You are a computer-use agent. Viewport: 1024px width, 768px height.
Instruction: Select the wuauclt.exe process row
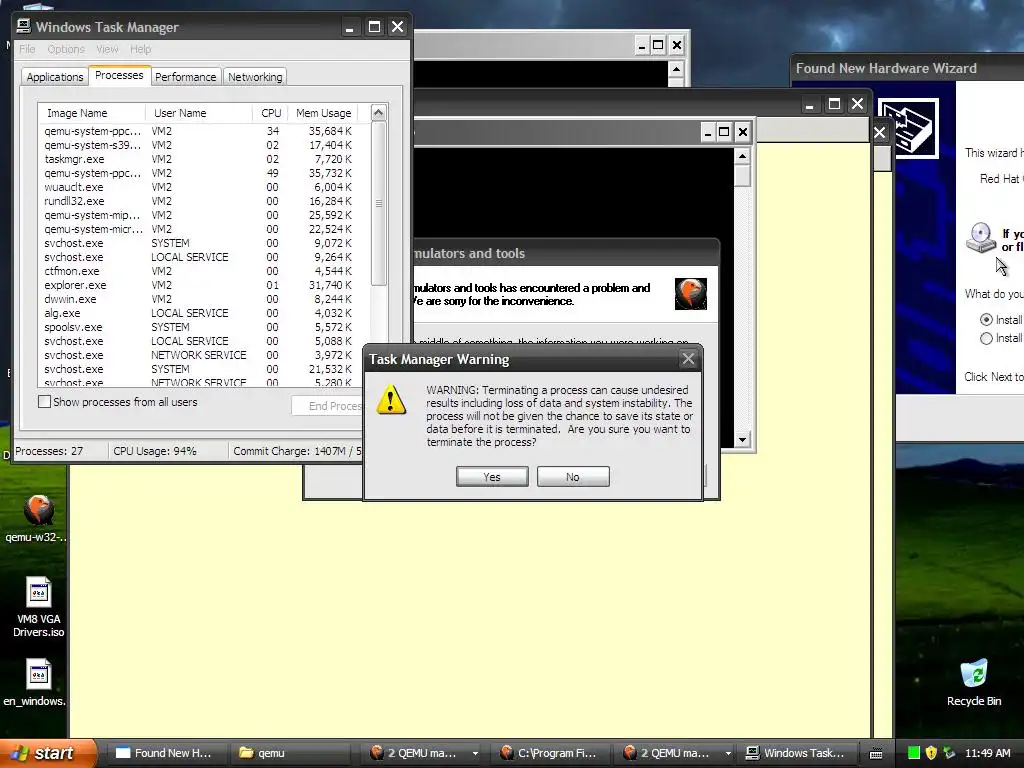(x=199, y=187)
